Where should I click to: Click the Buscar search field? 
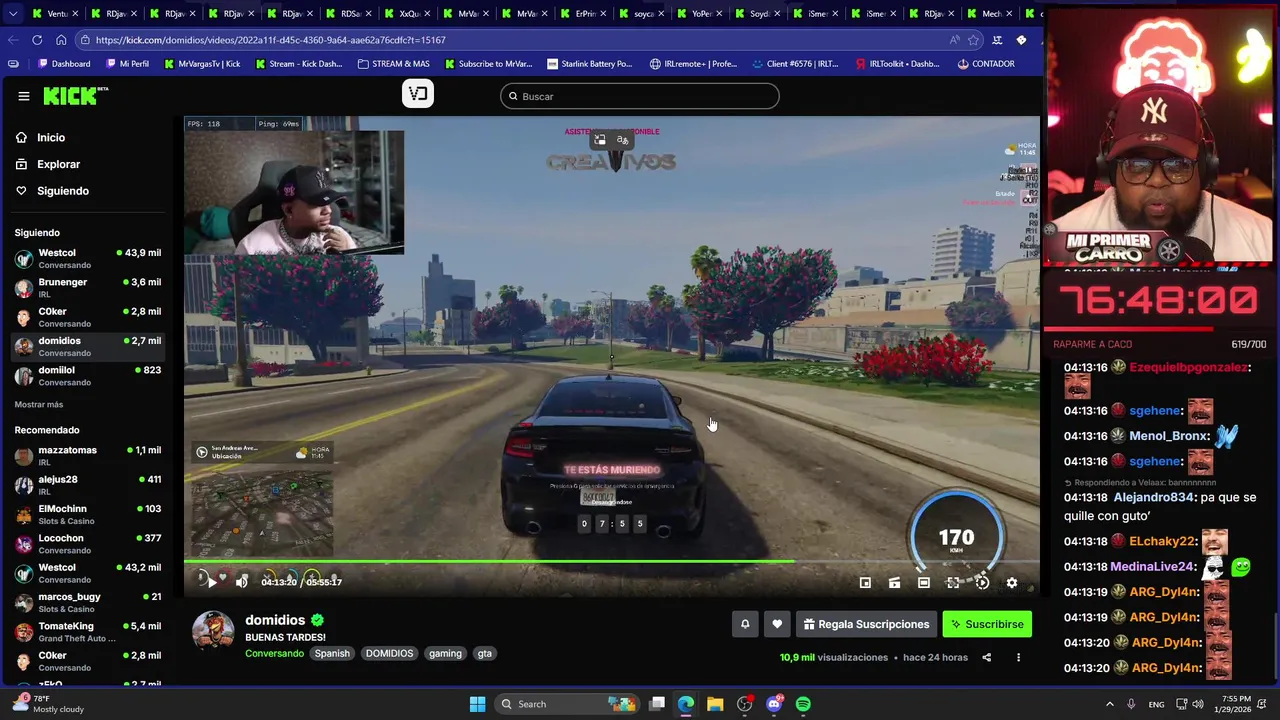point(640,96)
